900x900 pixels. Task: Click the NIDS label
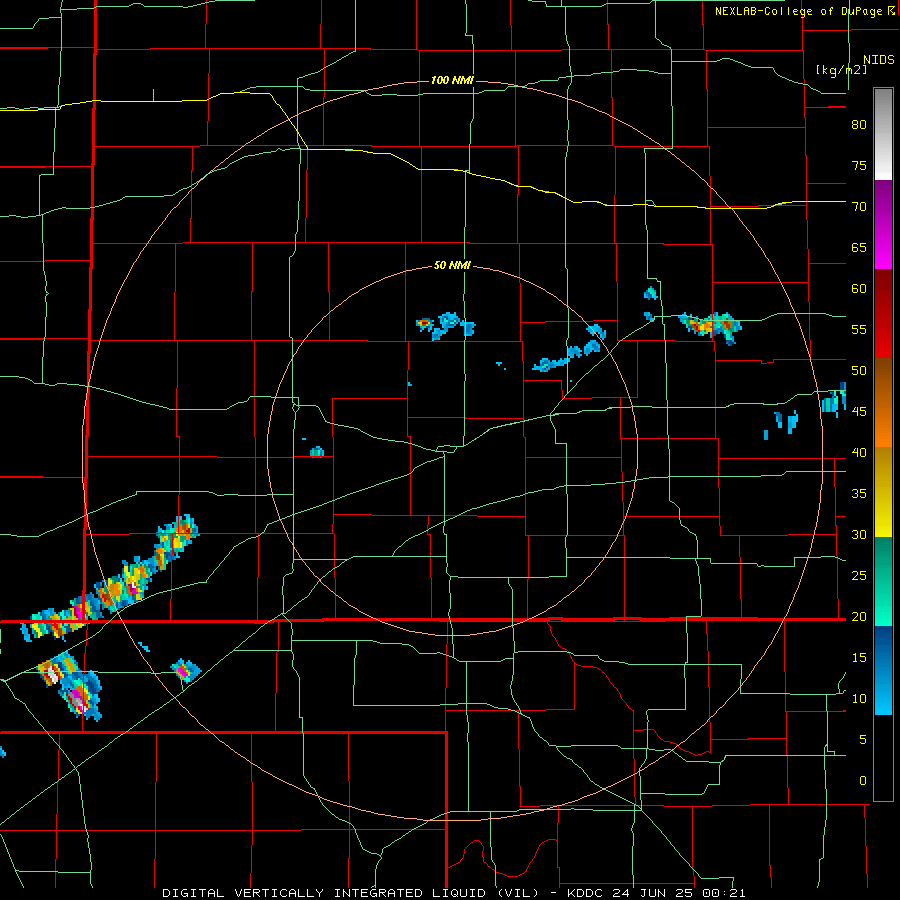click(879, 60)
